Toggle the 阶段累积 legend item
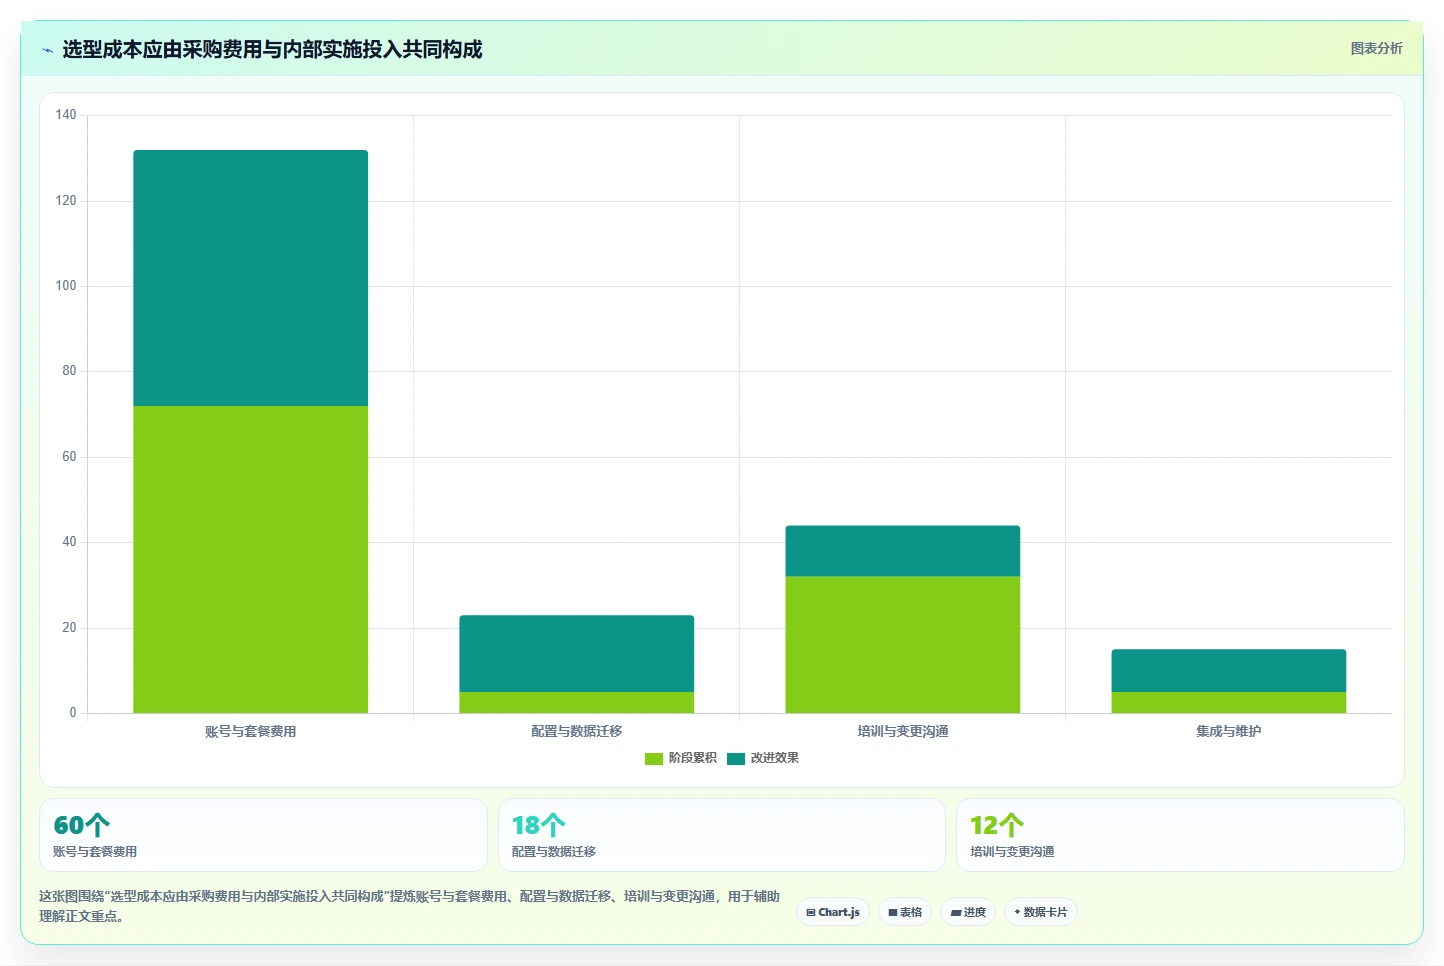1444x966 pixels. pyautogui.click(x=681, y=758)
